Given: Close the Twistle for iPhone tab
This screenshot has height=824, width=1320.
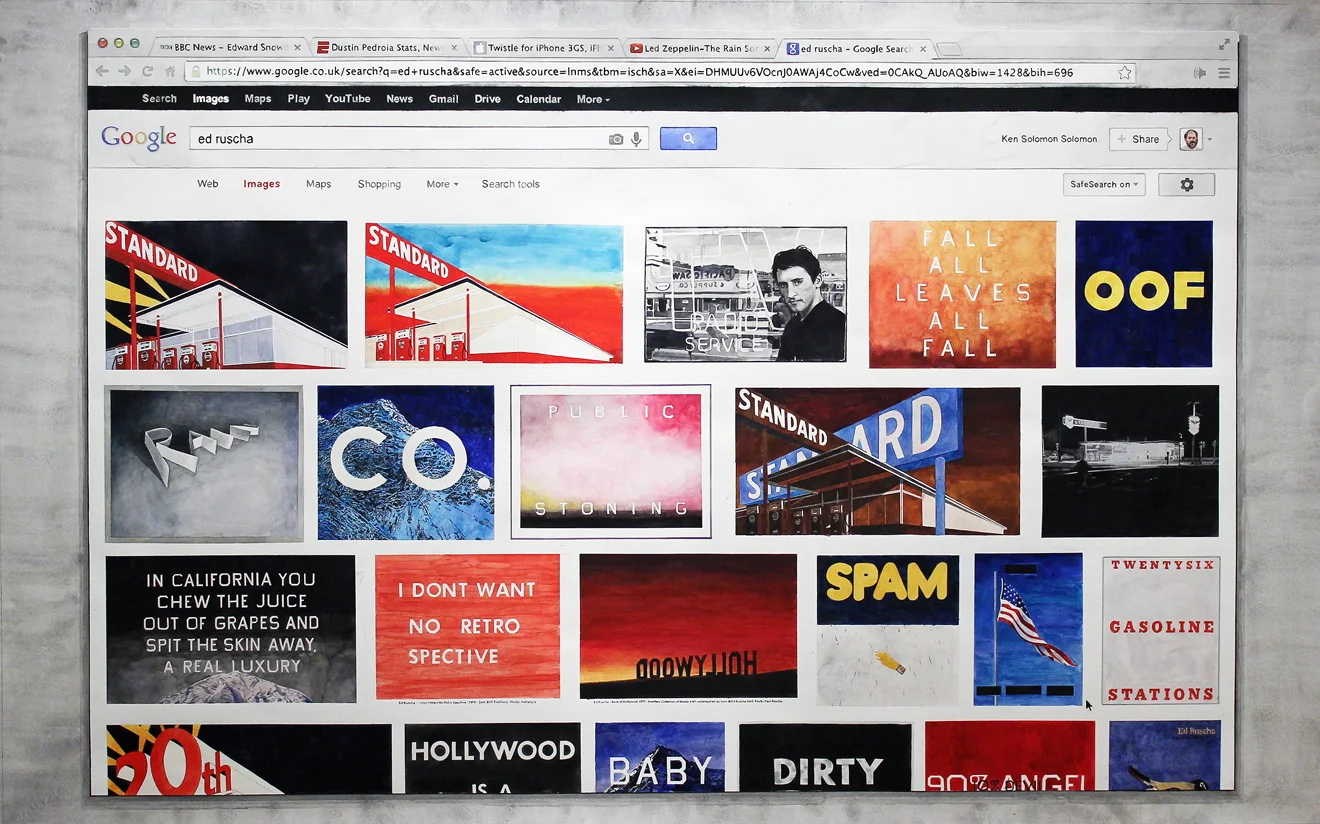Looking at the screenshot, I should pyautogui.click(x=611, y=48).
